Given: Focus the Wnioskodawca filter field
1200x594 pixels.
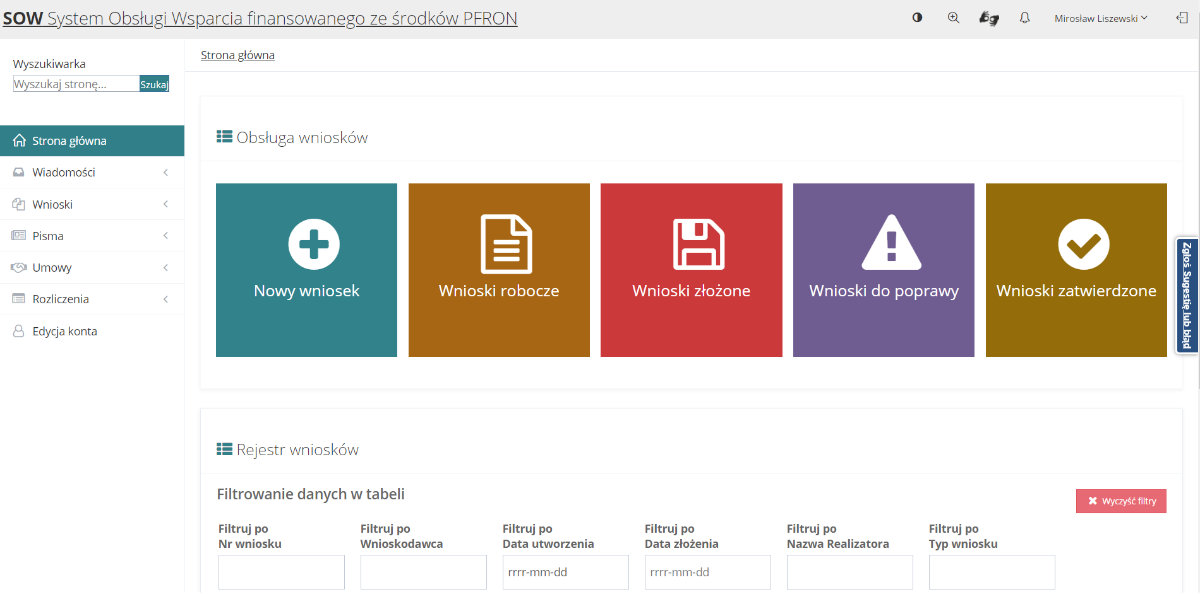Looking at the screenshot, I should pyautogui.click(x=423, y=572).
